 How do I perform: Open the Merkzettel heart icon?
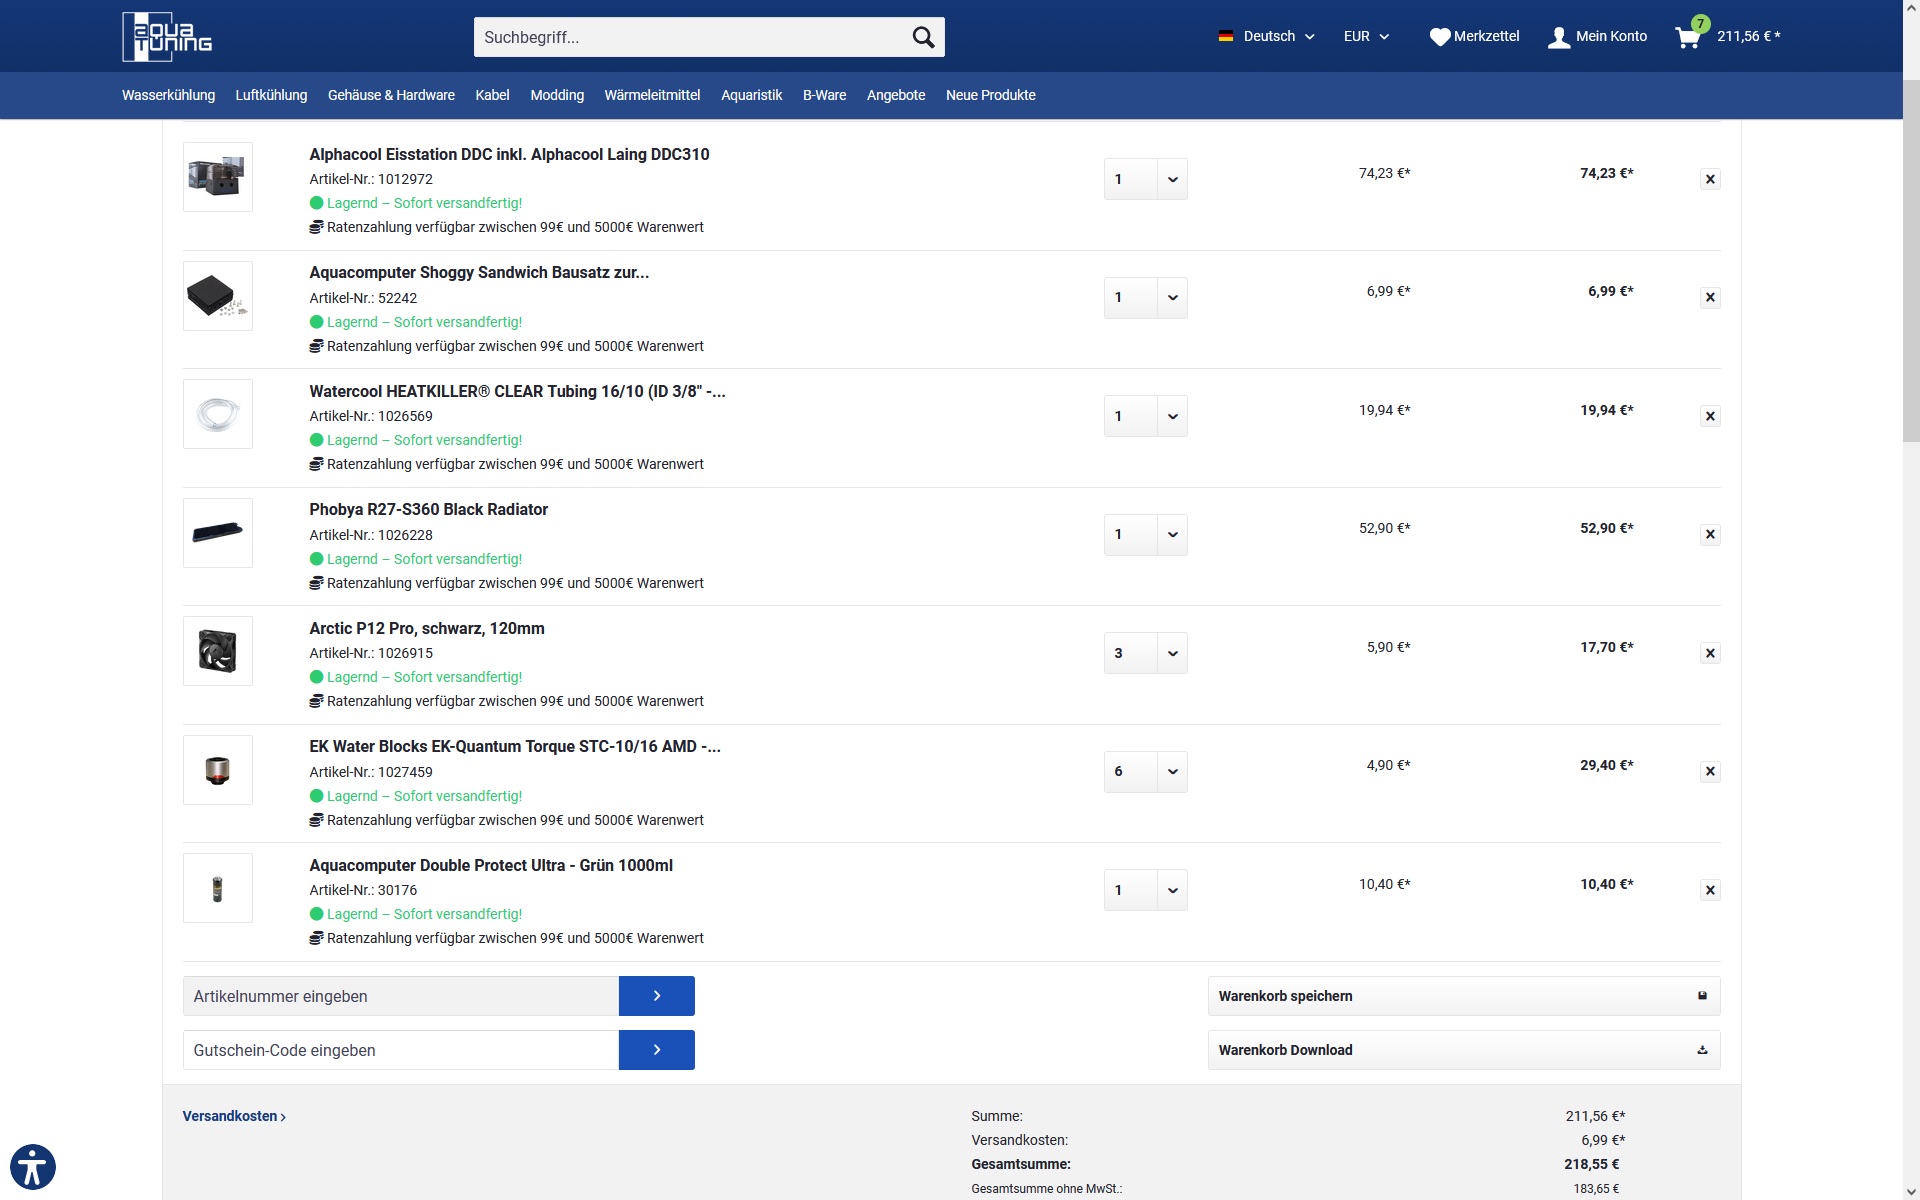tap(1439, 37)
